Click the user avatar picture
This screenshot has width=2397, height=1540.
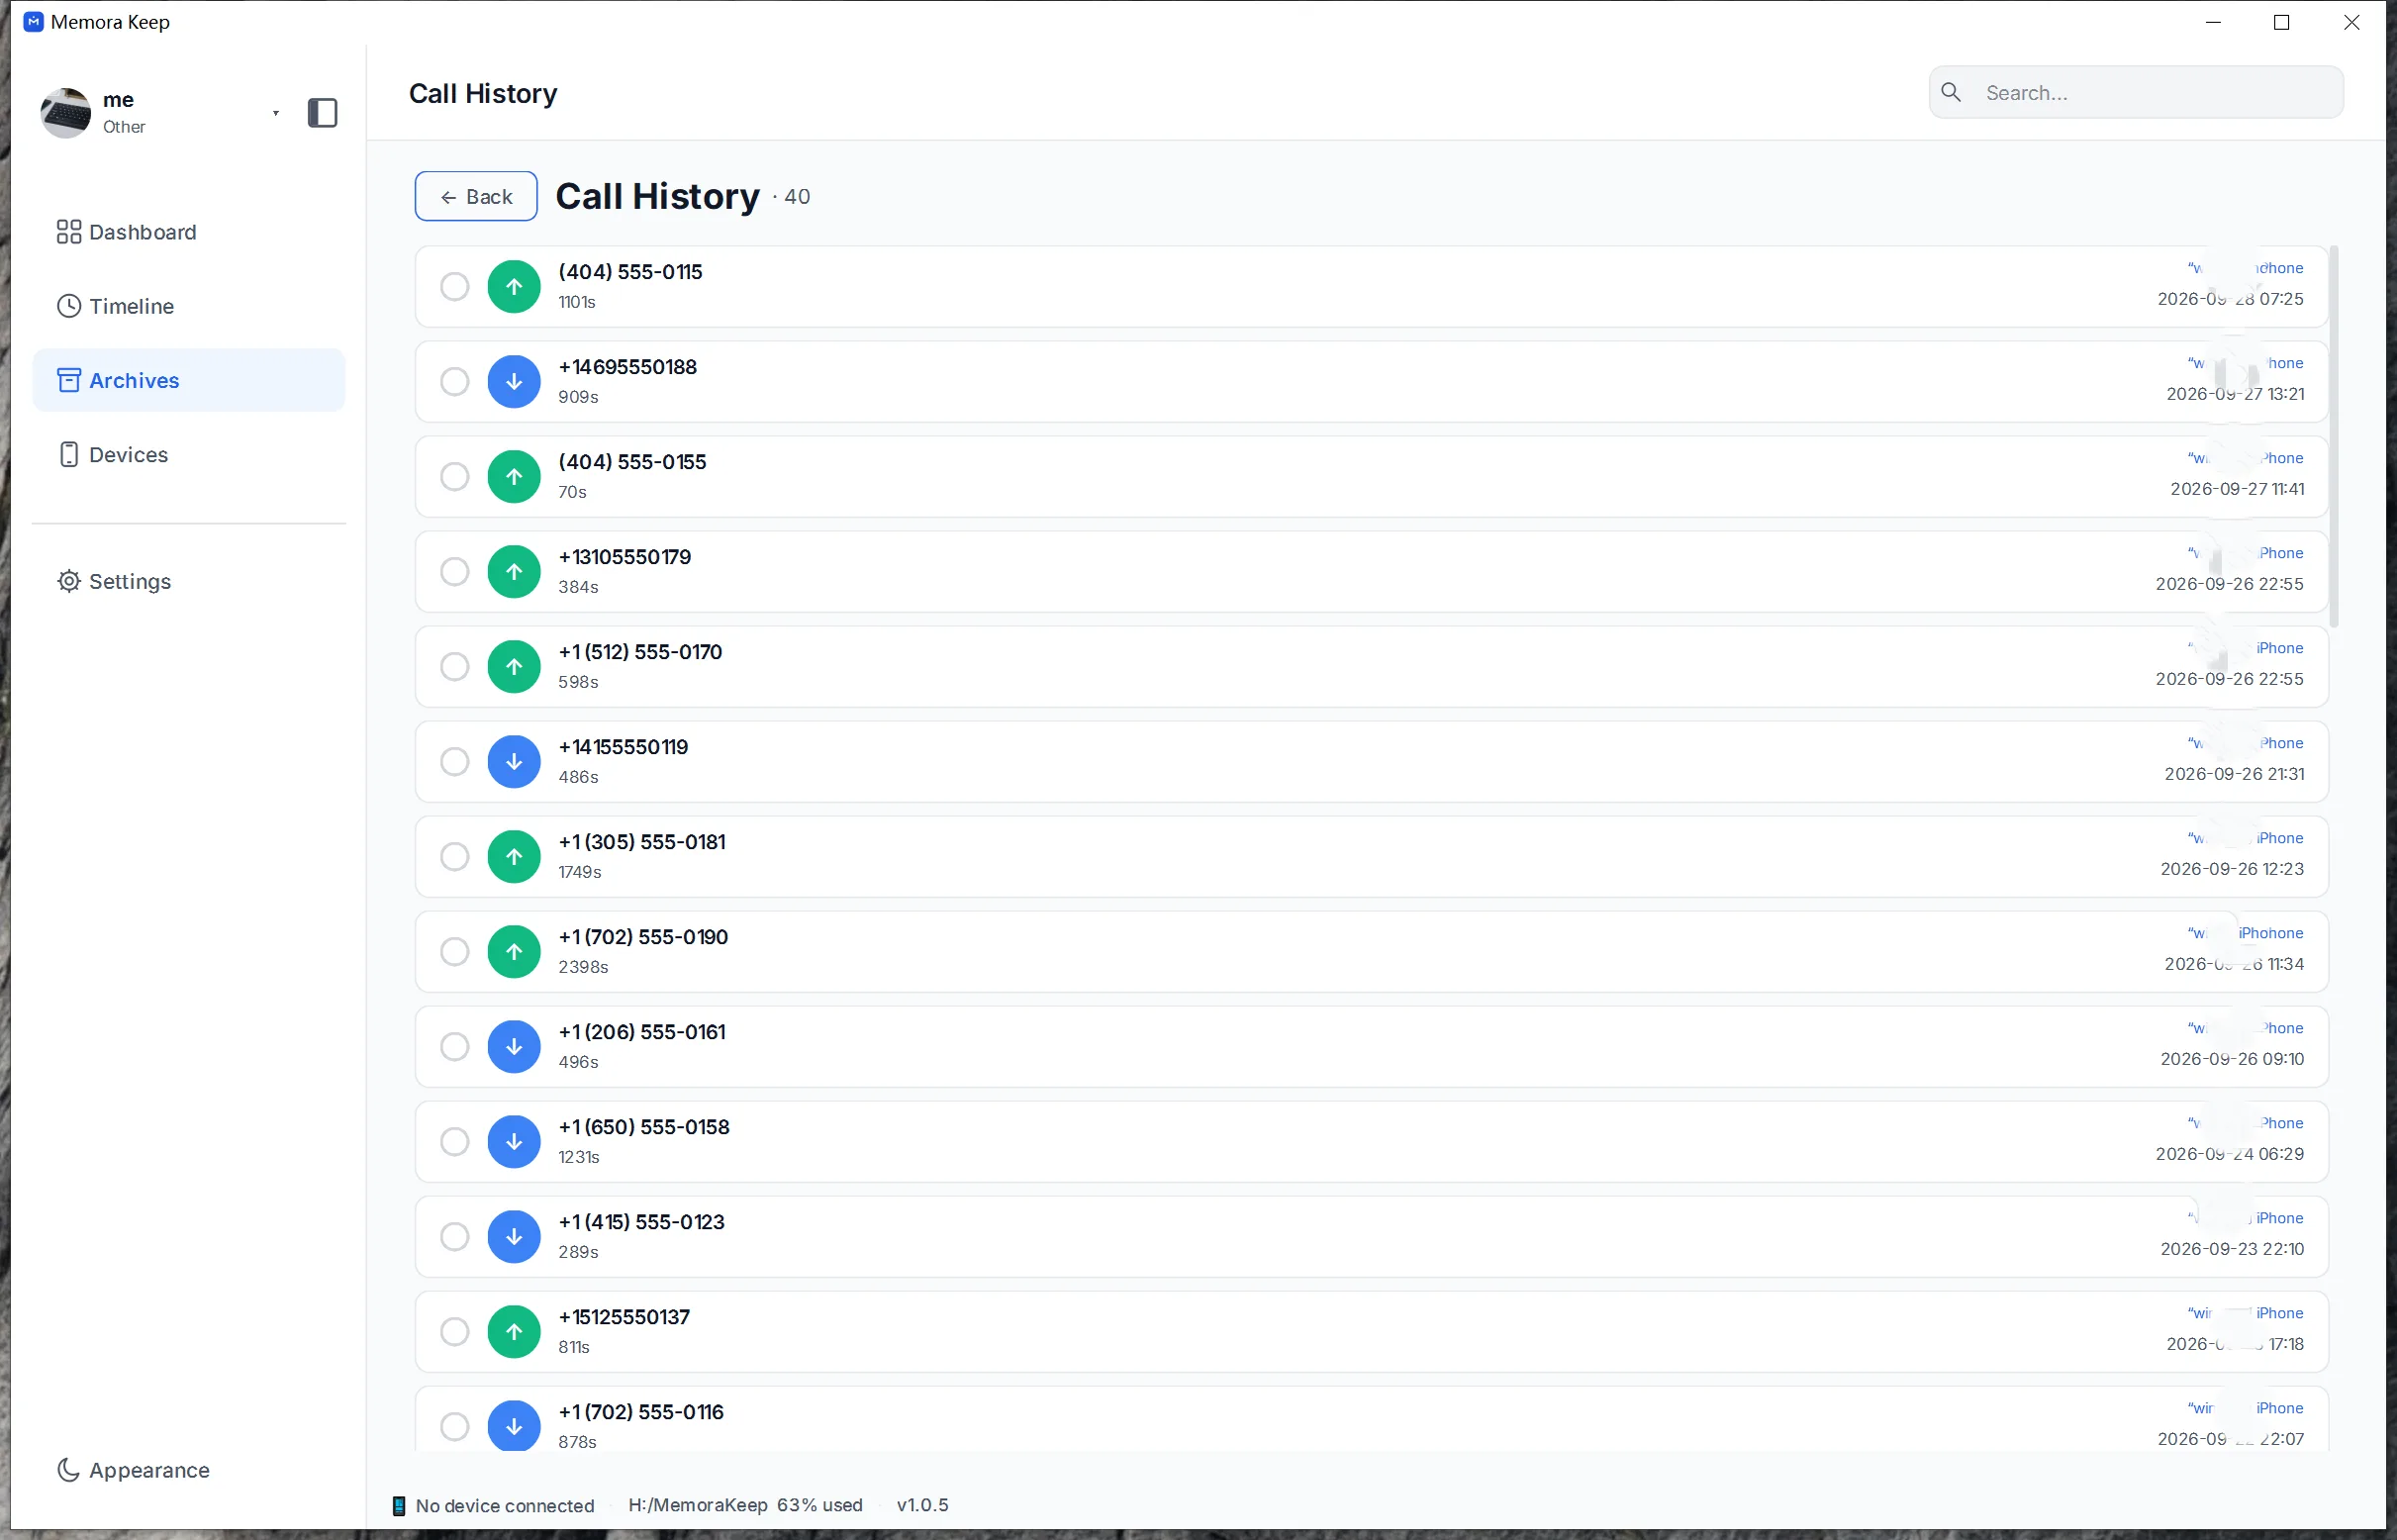click(66, 113)
